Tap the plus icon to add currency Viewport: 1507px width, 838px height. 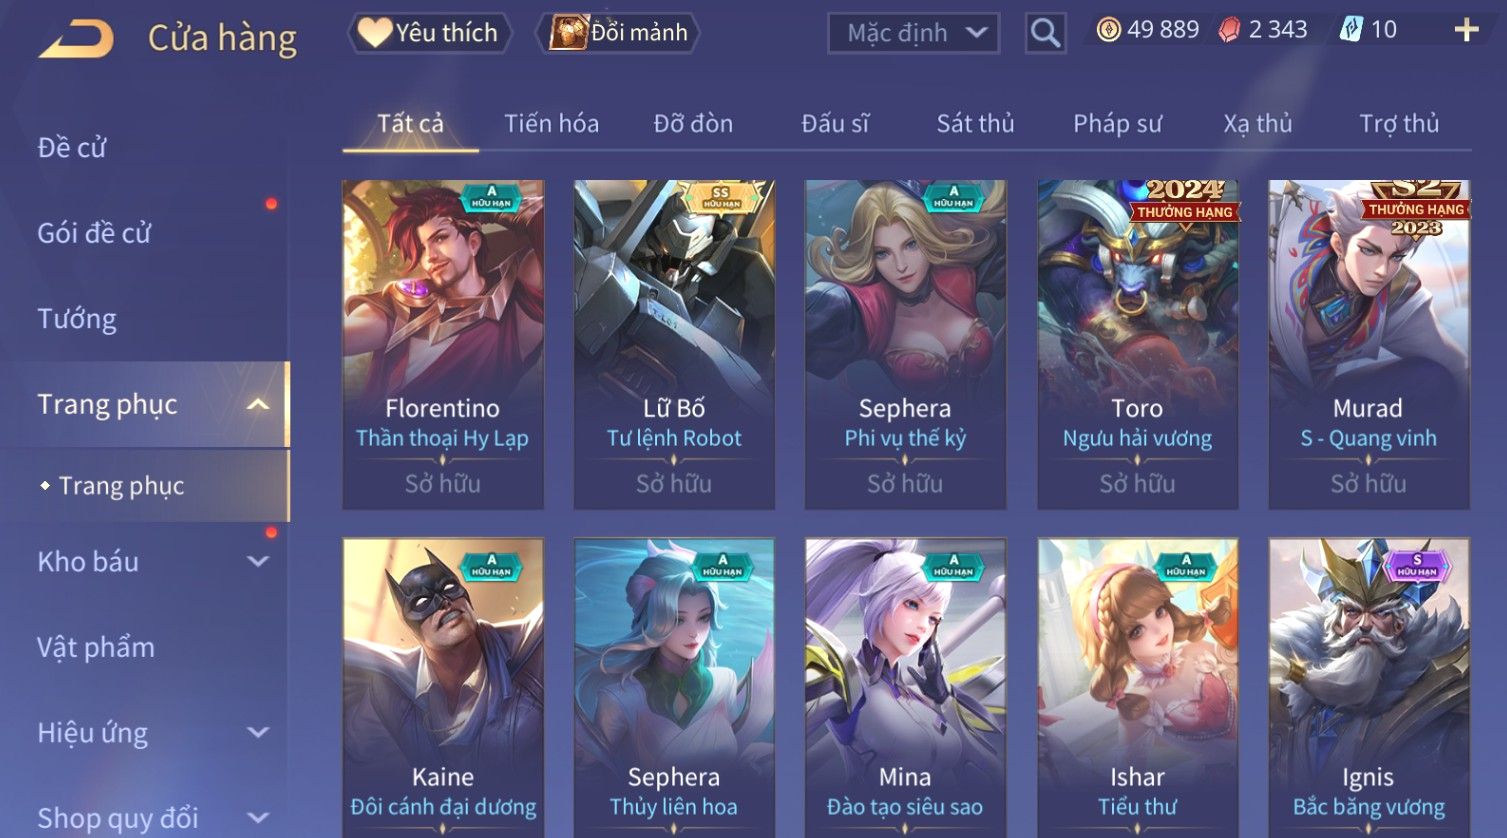(1466, 30)
